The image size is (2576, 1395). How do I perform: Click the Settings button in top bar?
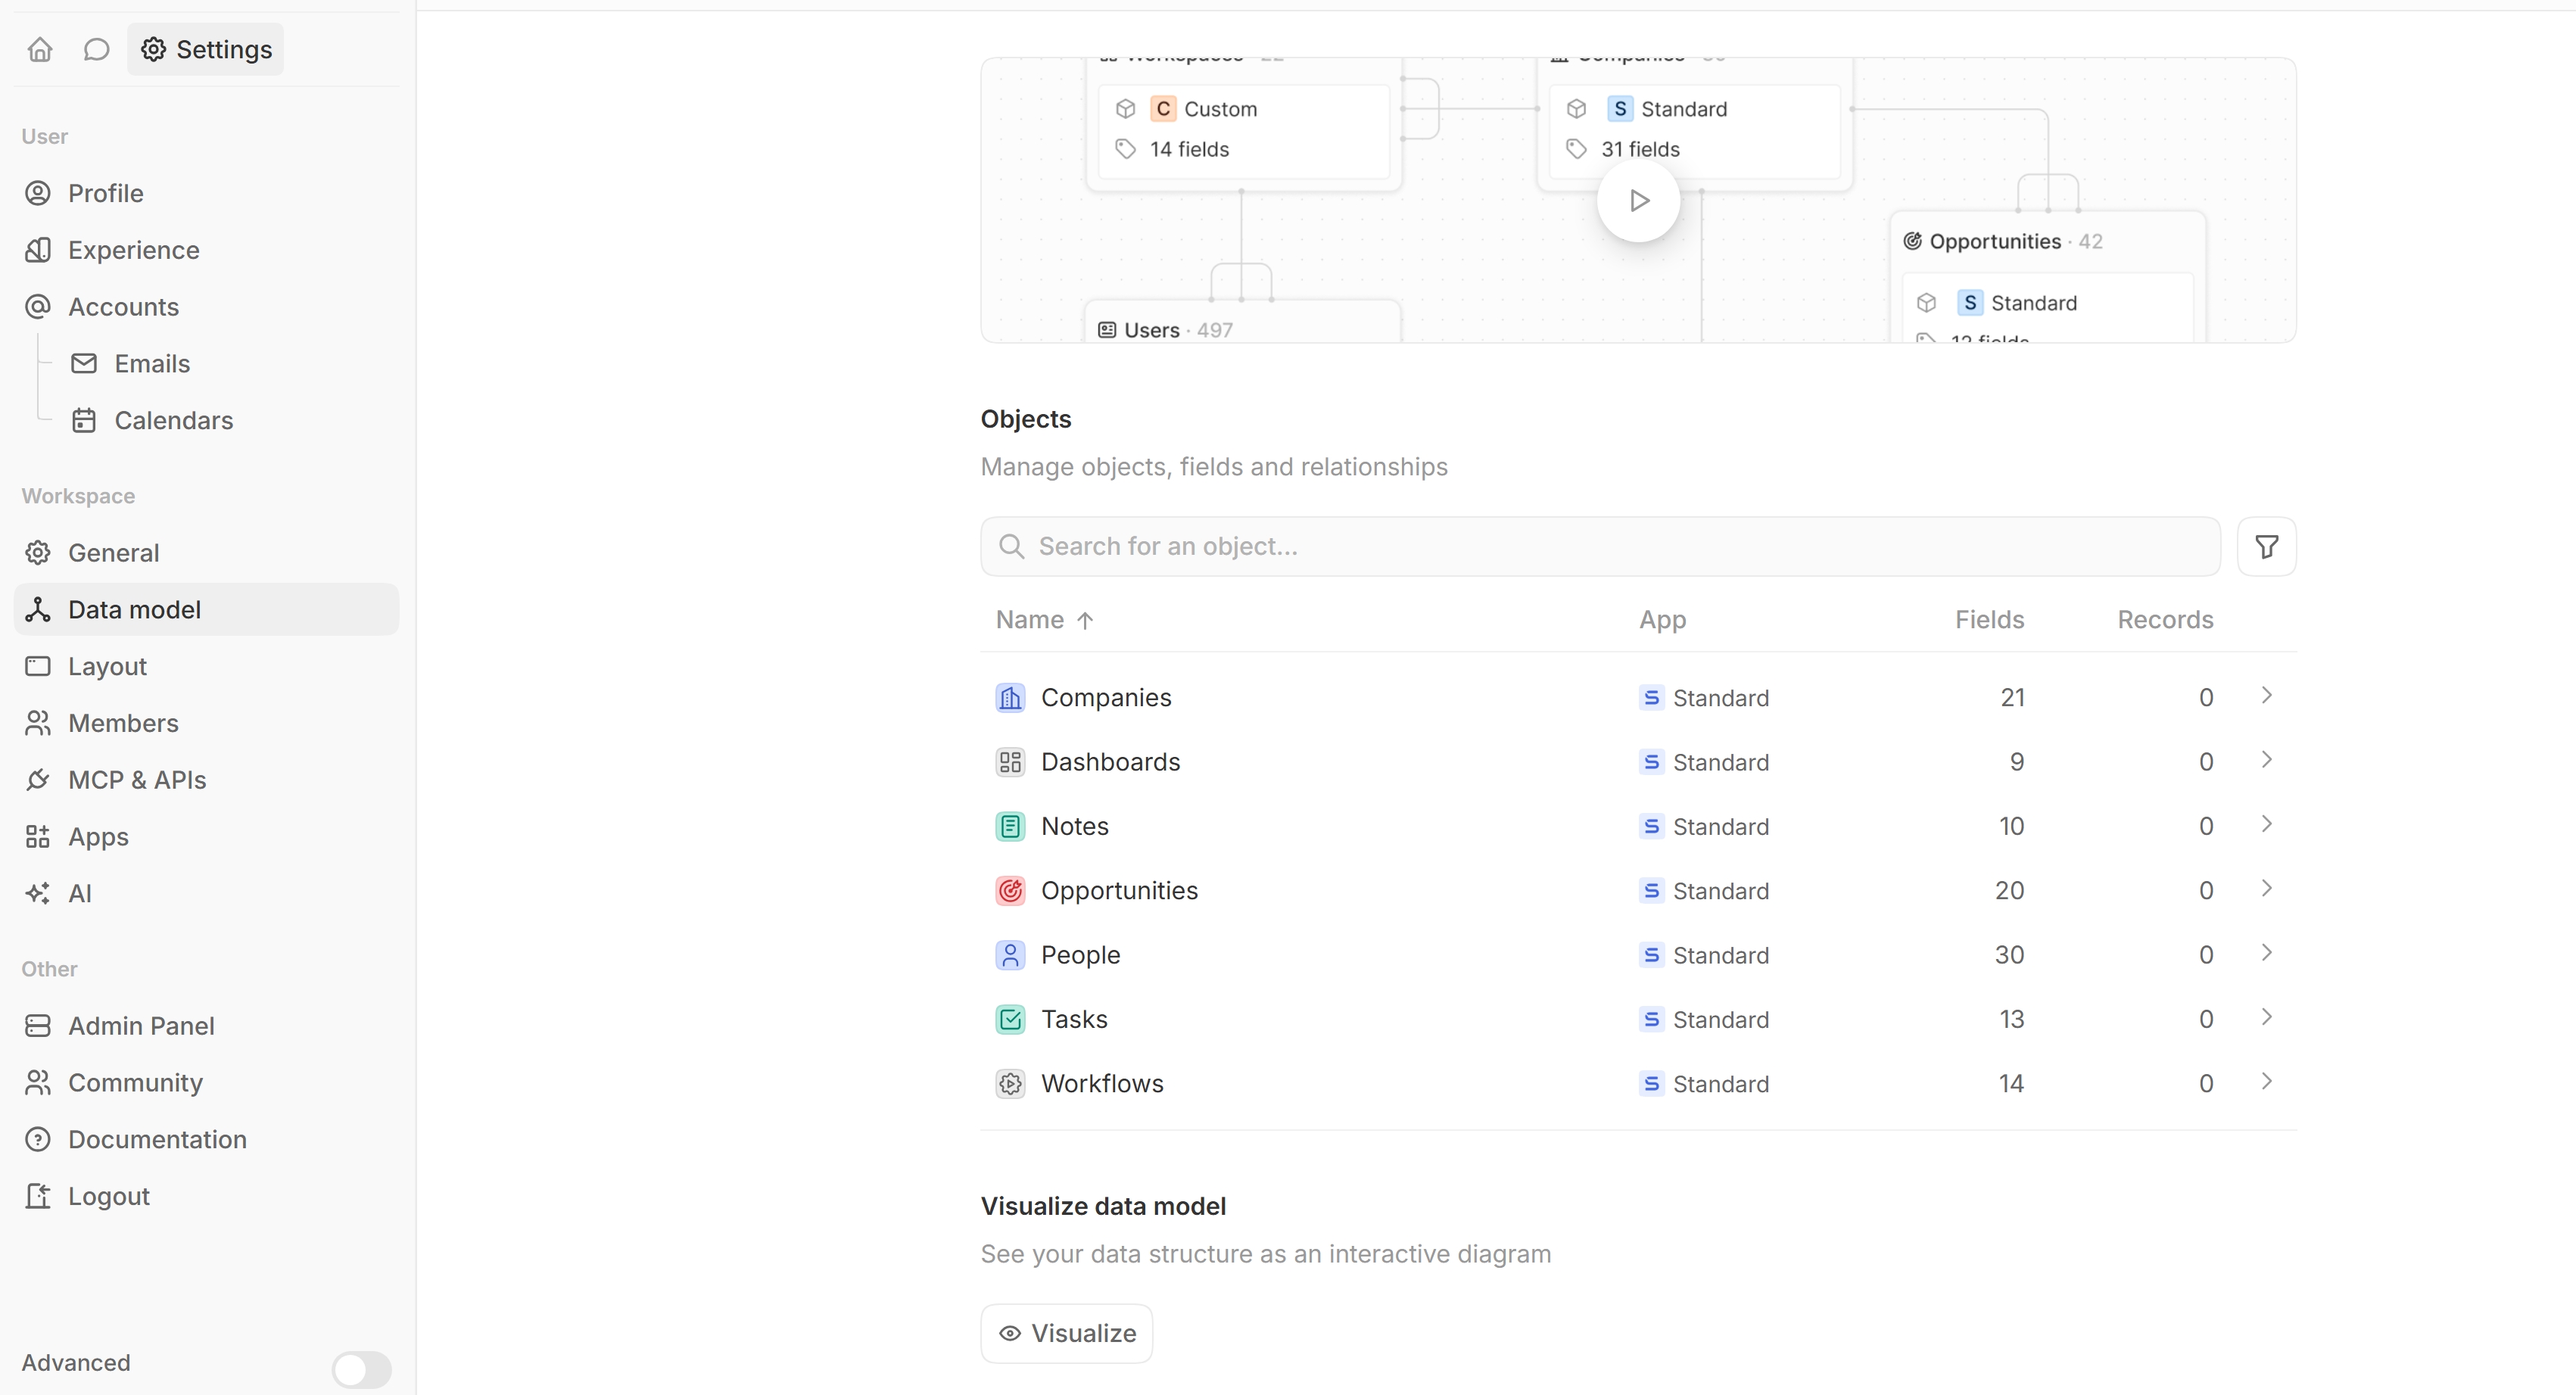pos(205,49)
